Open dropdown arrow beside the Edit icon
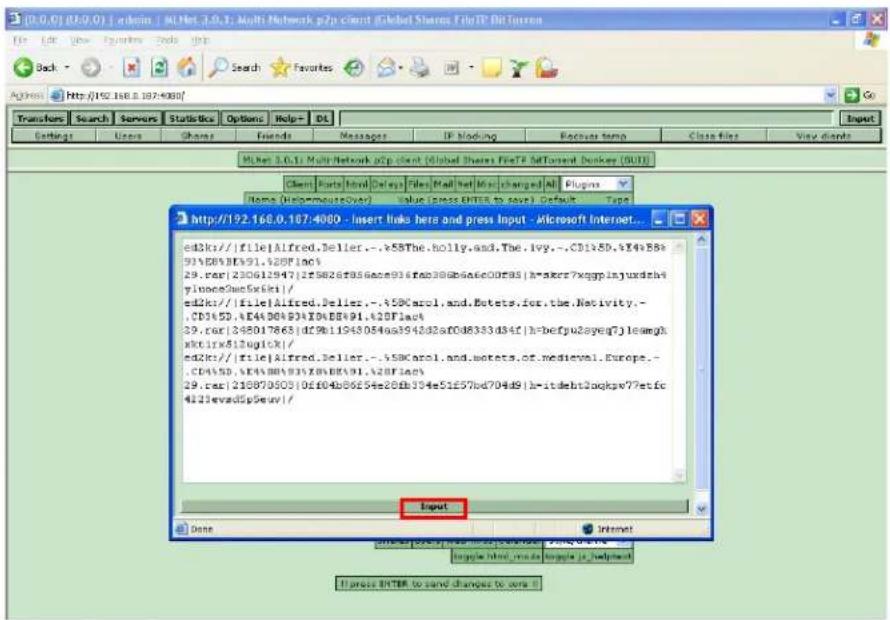 471,68
